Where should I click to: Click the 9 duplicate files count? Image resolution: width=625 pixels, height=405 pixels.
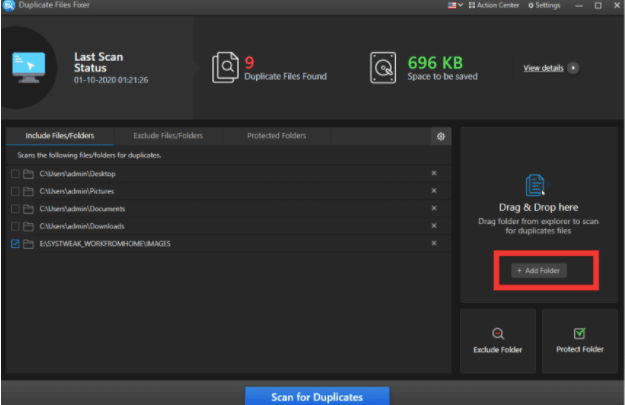pos(249,63)
